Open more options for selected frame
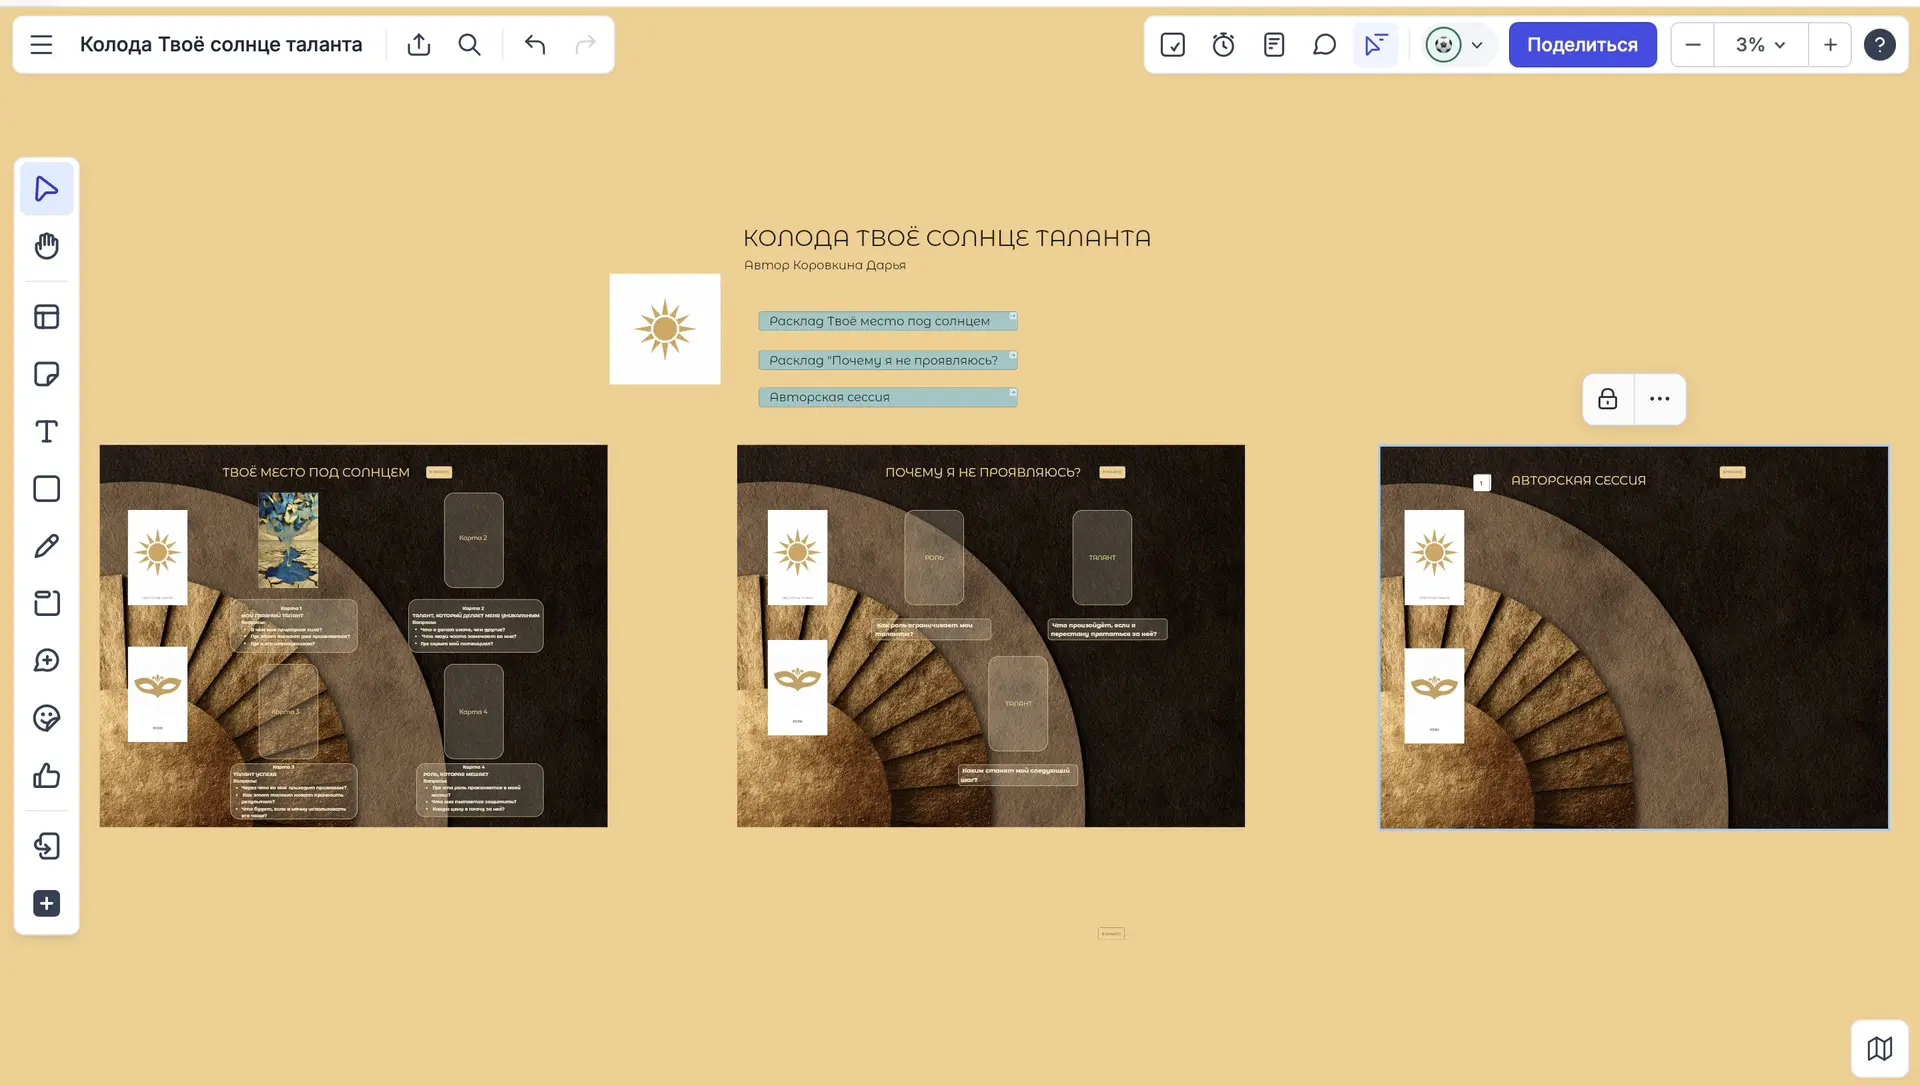This screenshot has height=1086, width=1920. click(1660, 399)
